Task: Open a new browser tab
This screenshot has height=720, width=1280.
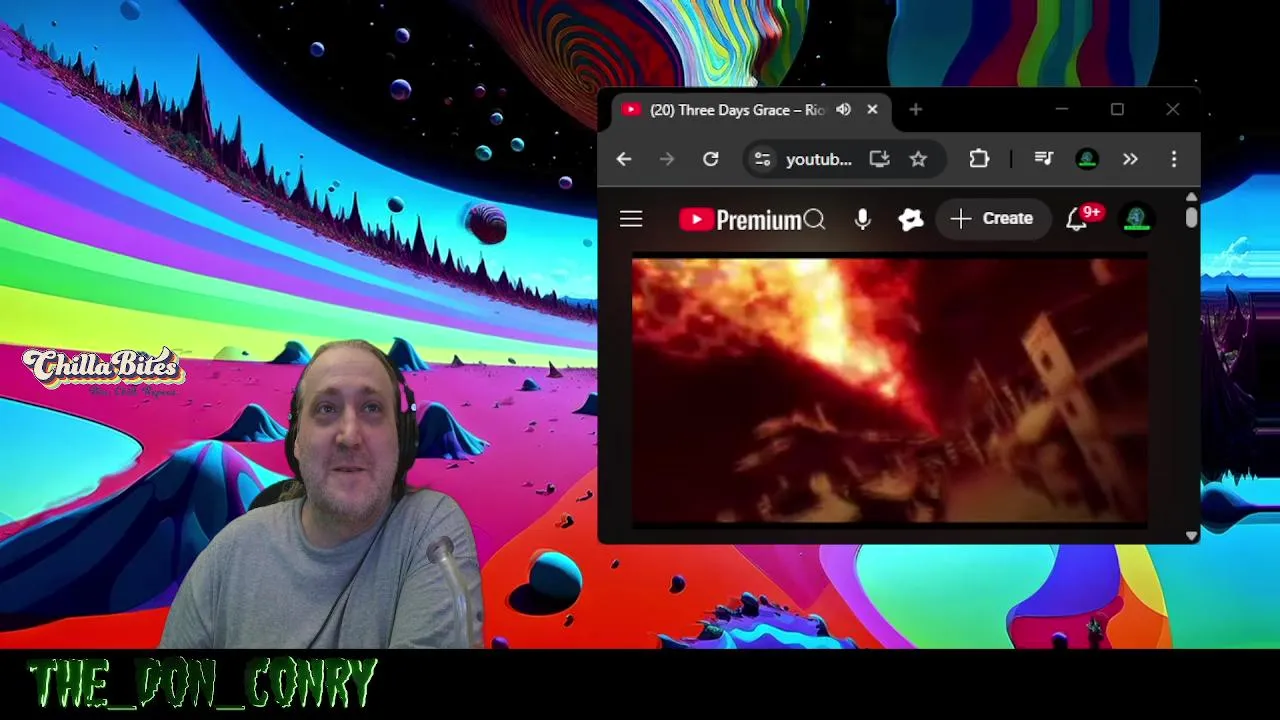Action: pyautogui.click(x=916, y=110)
